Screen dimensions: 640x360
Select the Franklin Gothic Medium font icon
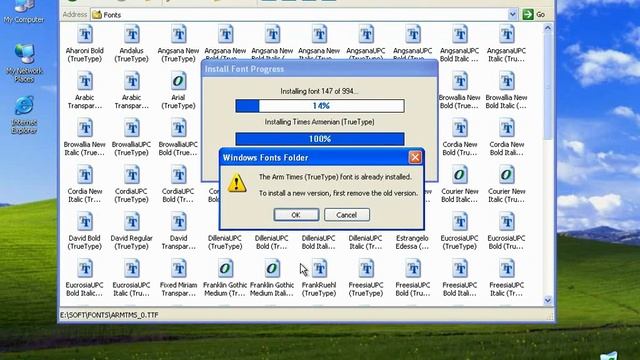(x=225, y=269)
